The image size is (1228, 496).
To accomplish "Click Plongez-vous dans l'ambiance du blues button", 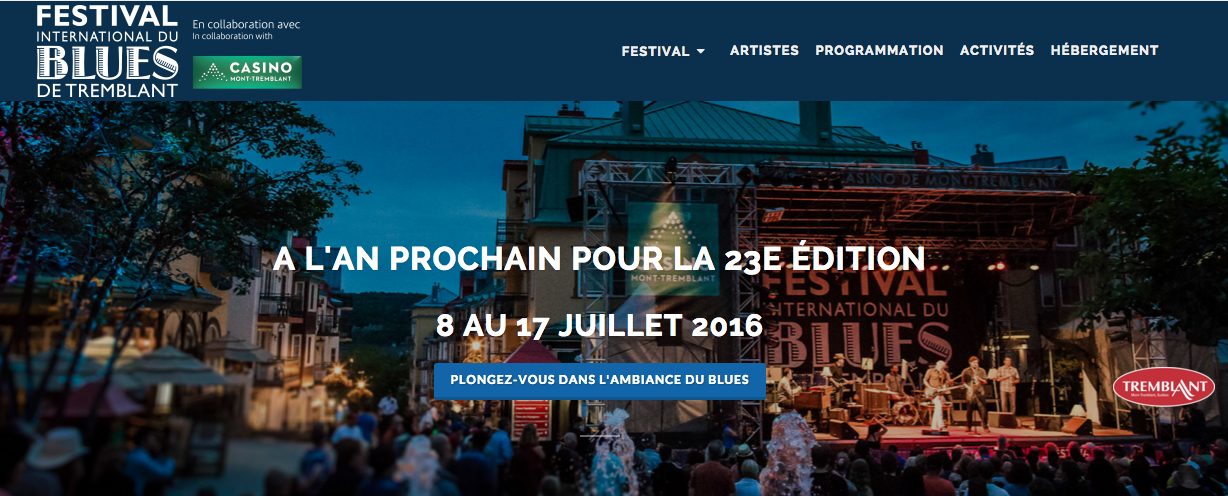I will pyautogui.click(x=600, y=381).
